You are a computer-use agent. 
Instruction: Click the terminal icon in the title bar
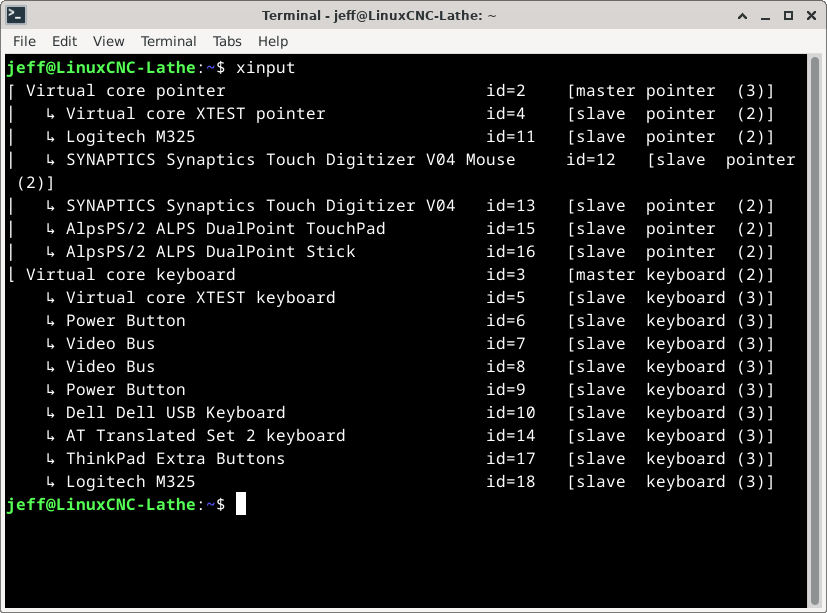(x=16, y=15)
